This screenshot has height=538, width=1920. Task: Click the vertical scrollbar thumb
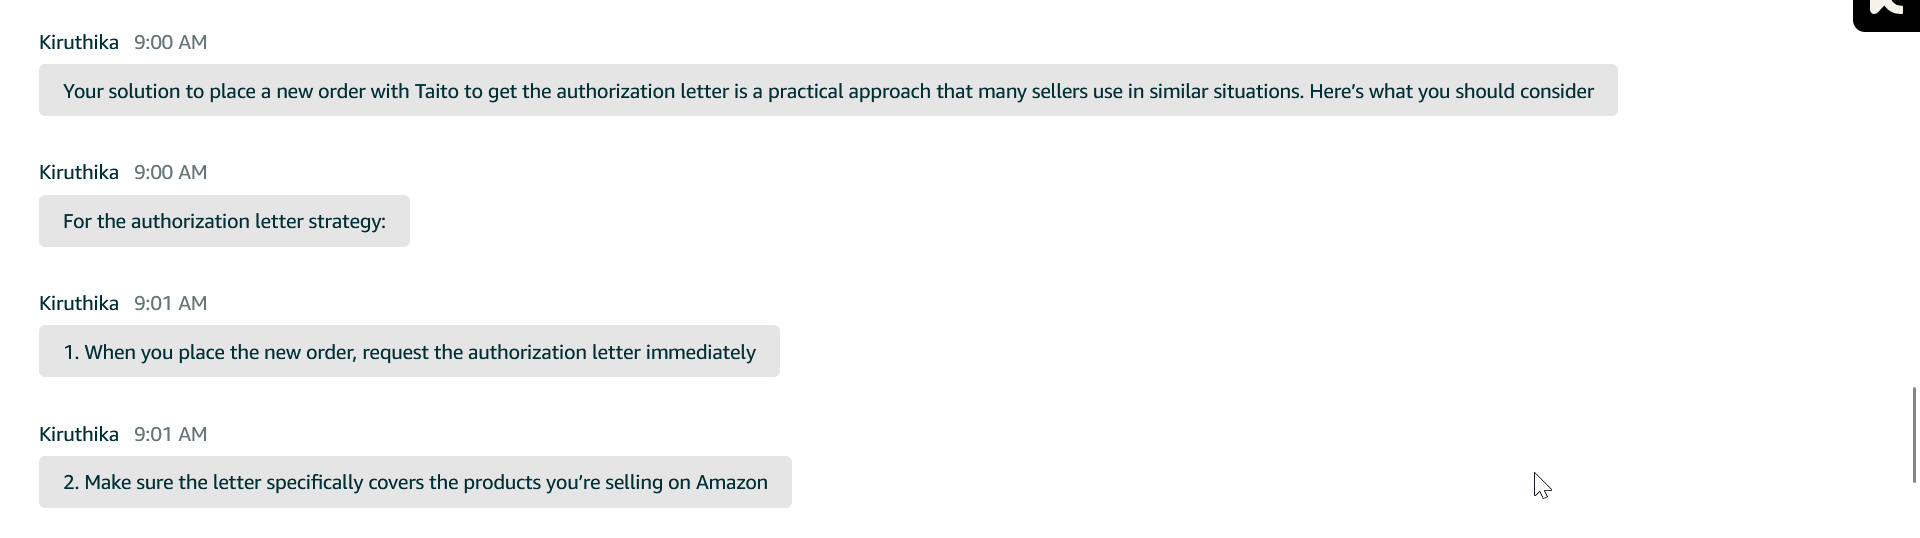click(x=1914, y=435)
